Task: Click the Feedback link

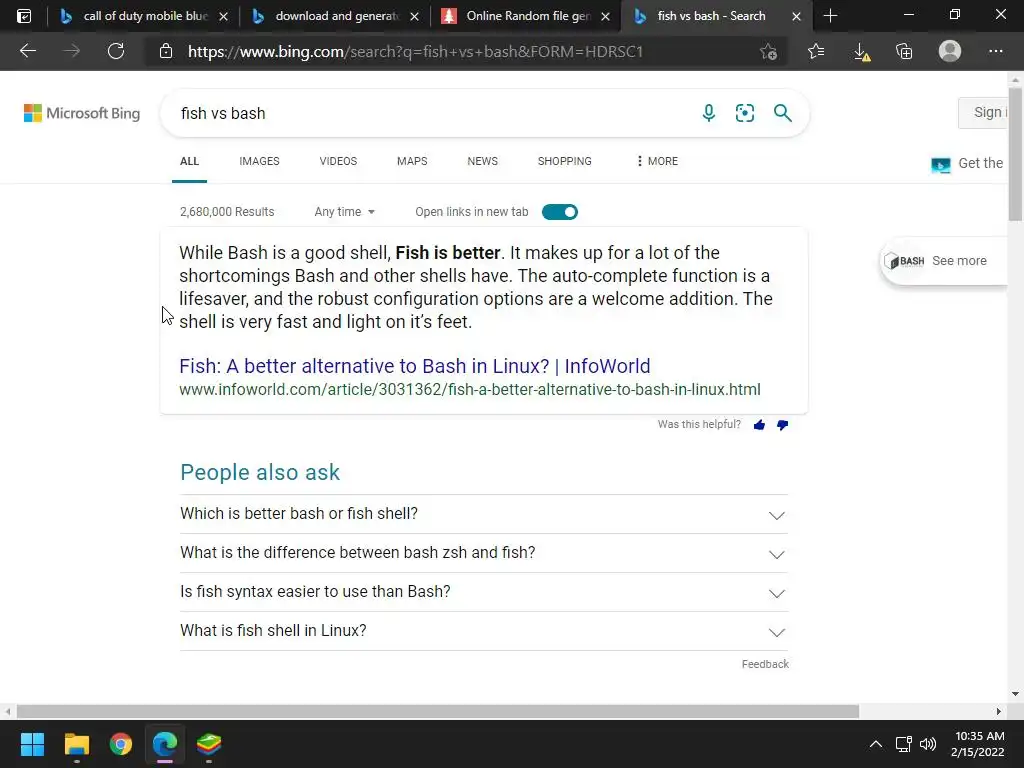Action: 765,664
